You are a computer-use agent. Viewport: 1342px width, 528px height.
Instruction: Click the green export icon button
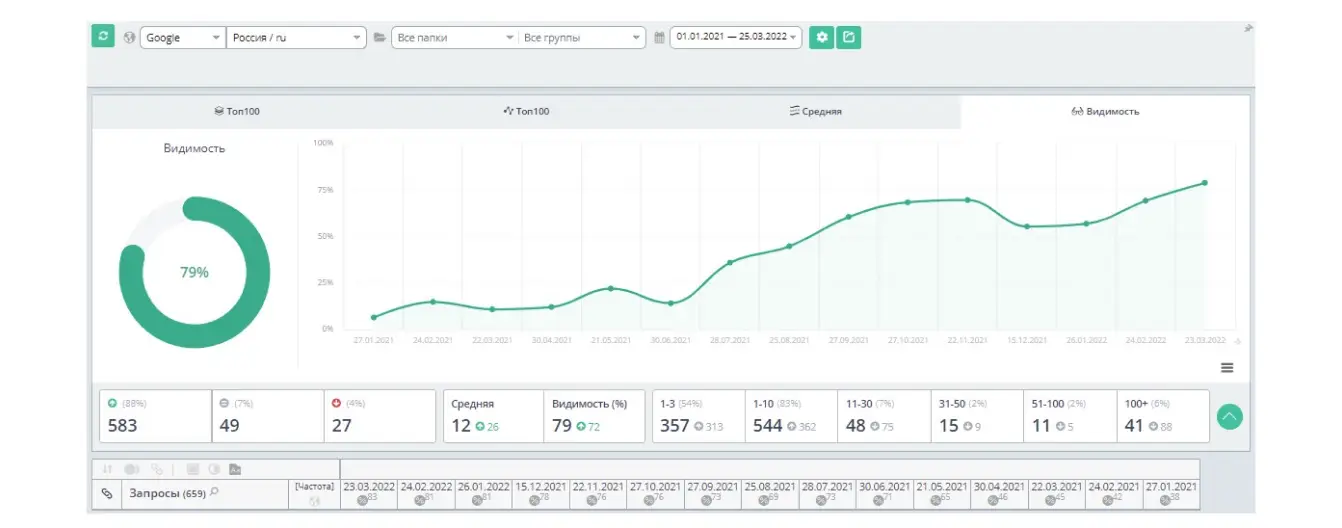849,37
